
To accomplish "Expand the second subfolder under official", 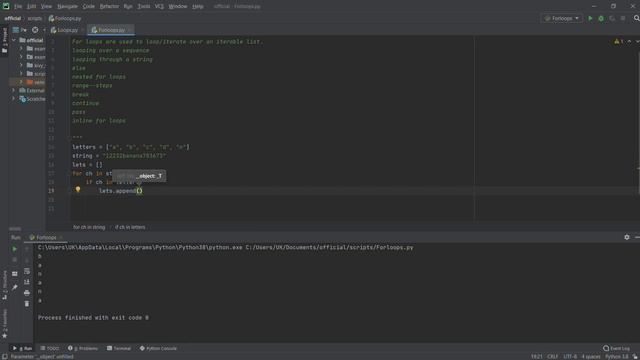I will pyautogui.click(x=21, y=57).
